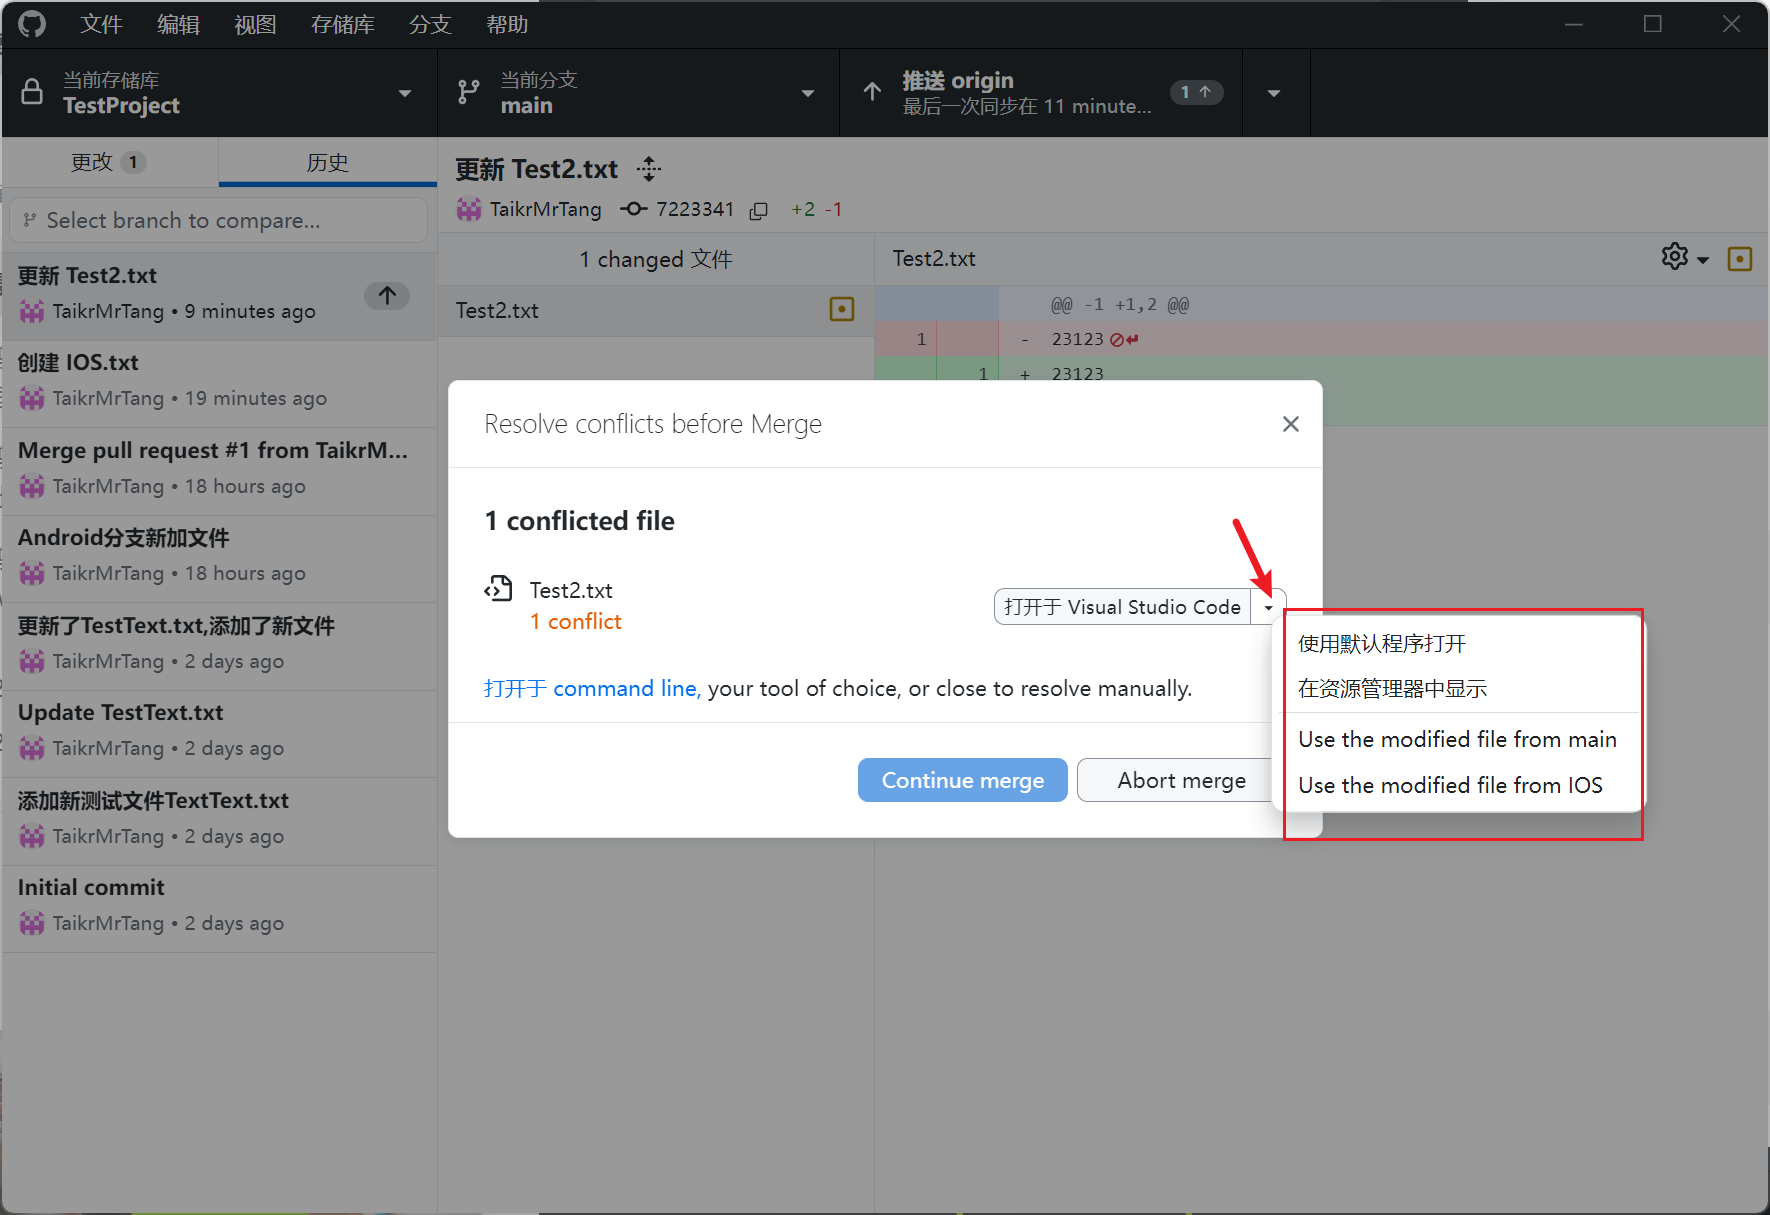Click the 打开于 command line link
The image size is (1770, 1215).
coord(591,688)
